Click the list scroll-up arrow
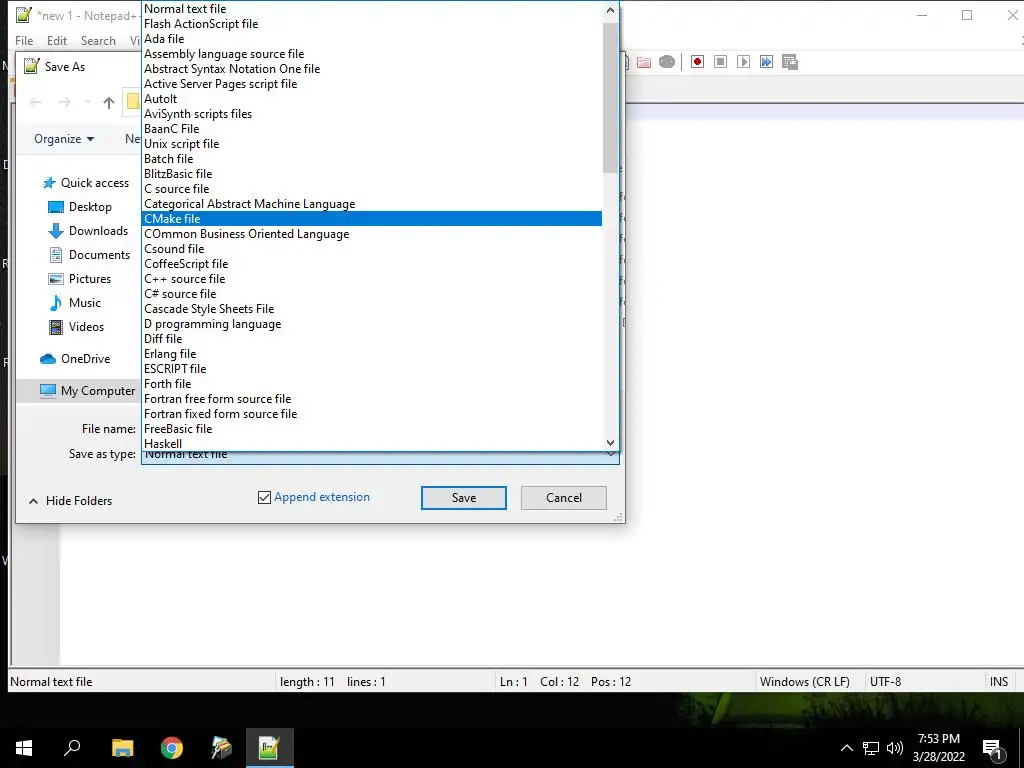 pos(610,10)
